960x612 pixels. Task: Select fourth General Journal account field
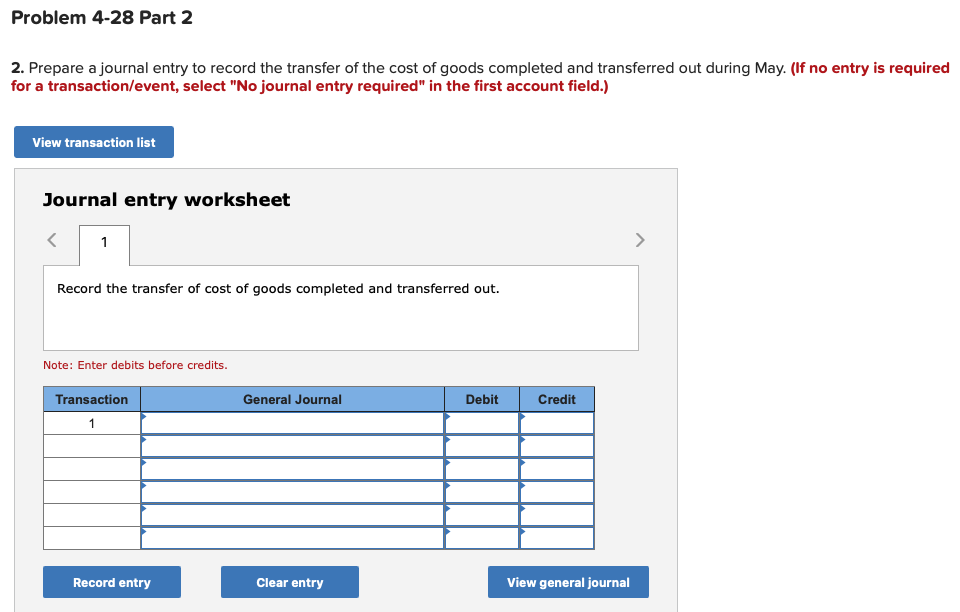click(293, 492)
